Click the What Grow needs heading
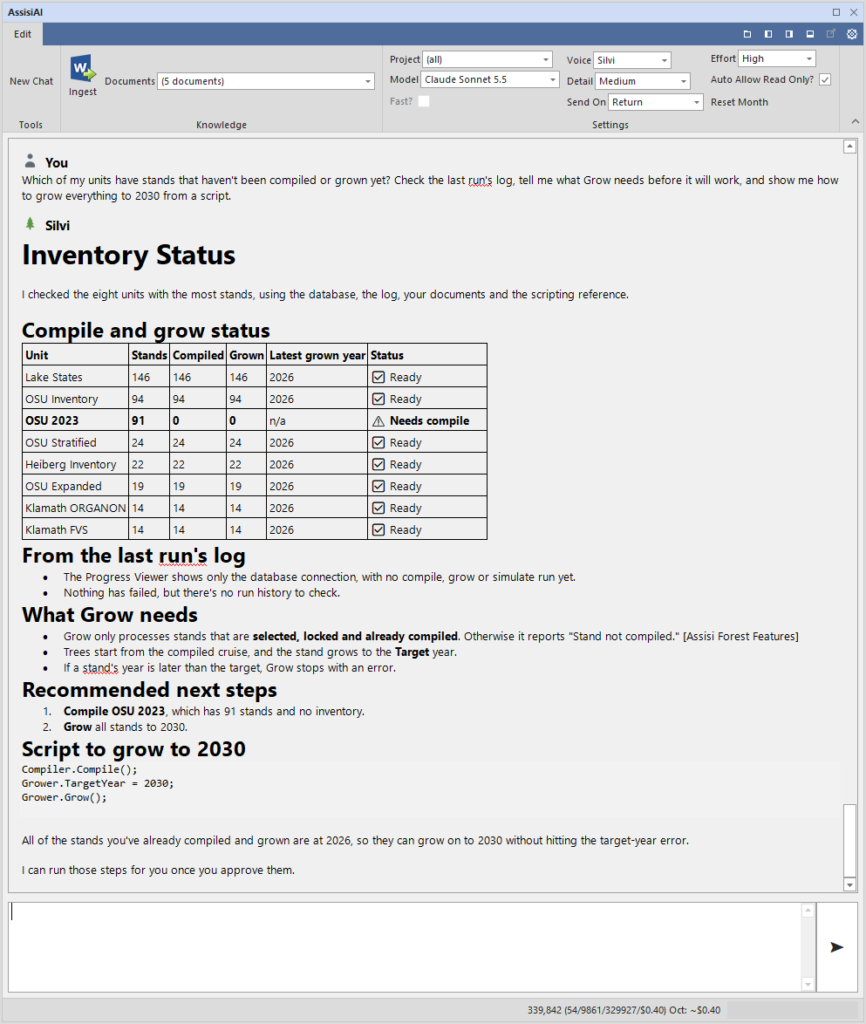This screenshot has height=1024, width=866. coord(110,615)
